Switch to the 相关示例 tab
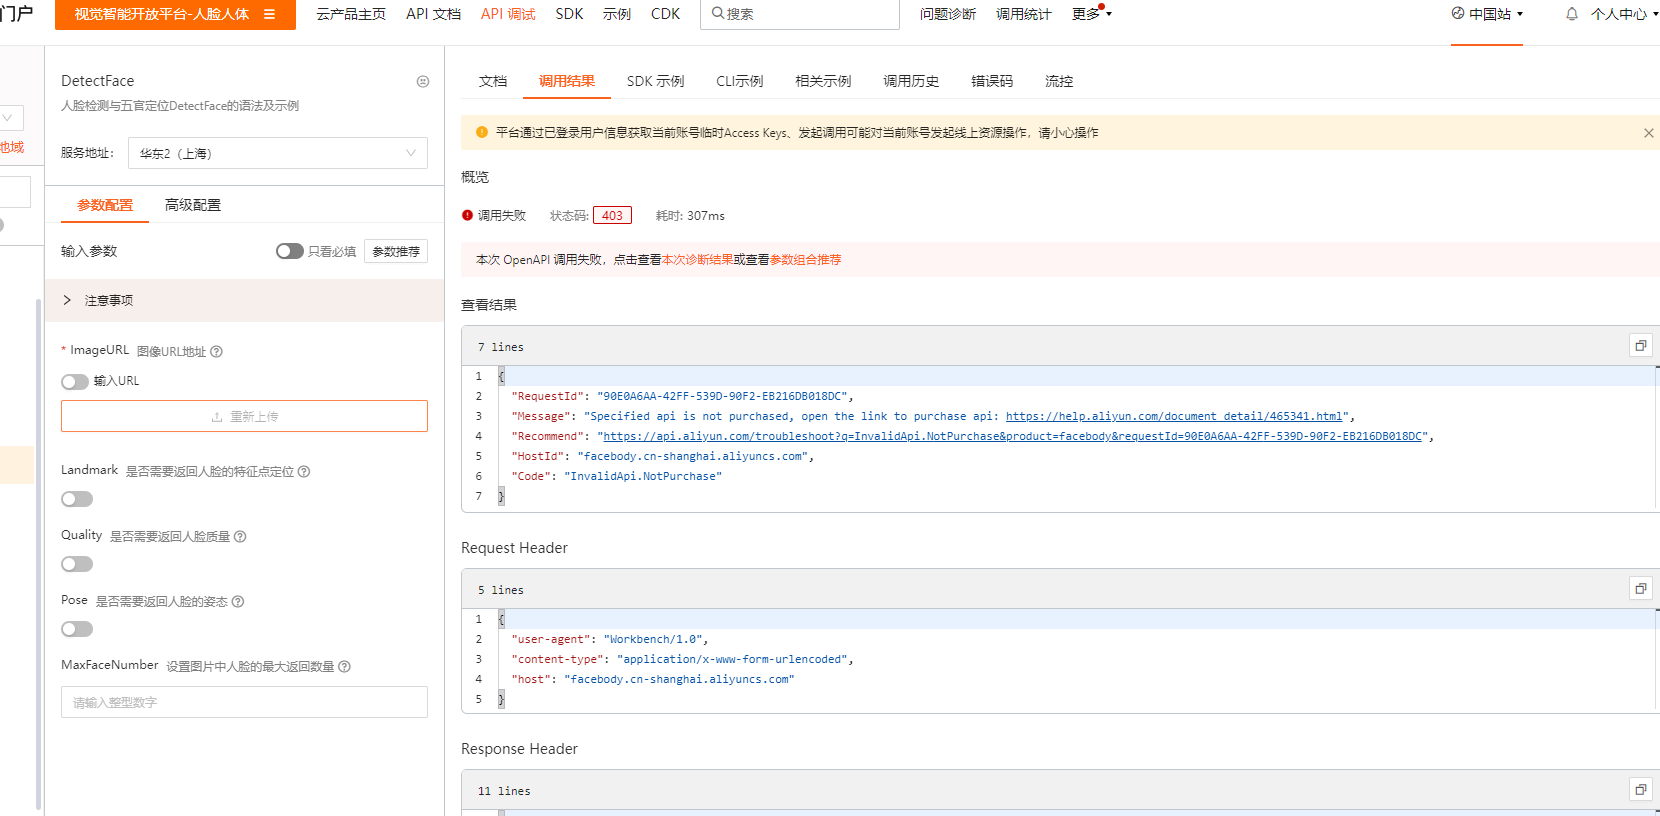Image resolution: width=1660 pixels, height=816 pixels. point(823,81)
